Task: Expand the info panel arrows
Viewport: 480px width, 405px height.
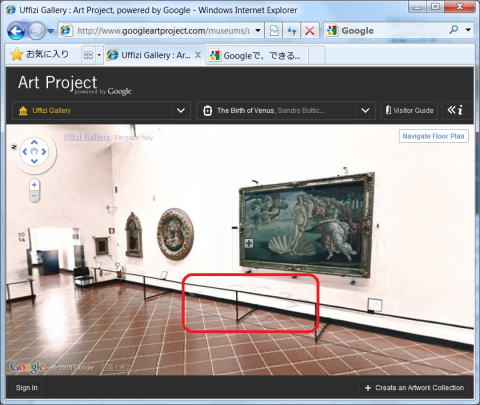Action: click(455, 110)
